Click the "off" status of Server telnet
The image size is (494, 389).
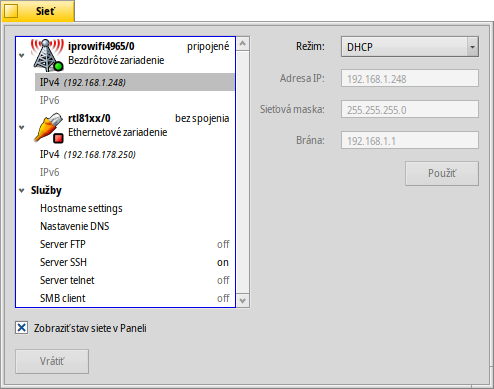coord(223,280)
